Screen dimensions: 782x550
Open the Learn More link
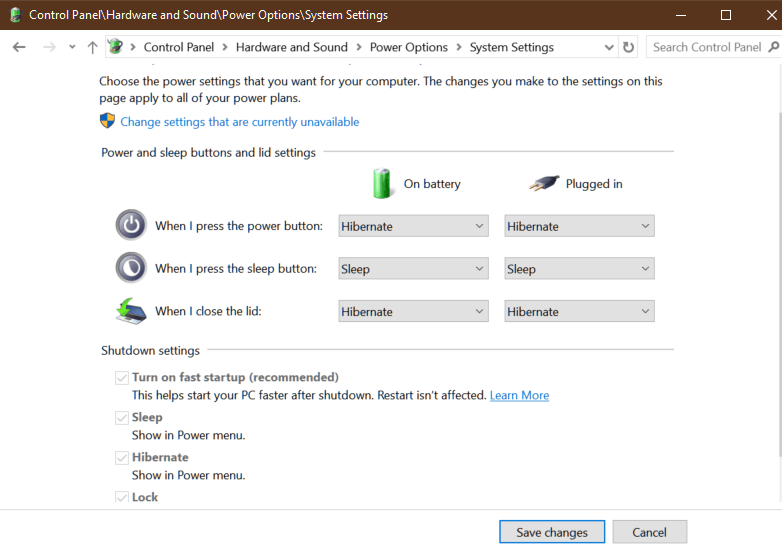519,395
